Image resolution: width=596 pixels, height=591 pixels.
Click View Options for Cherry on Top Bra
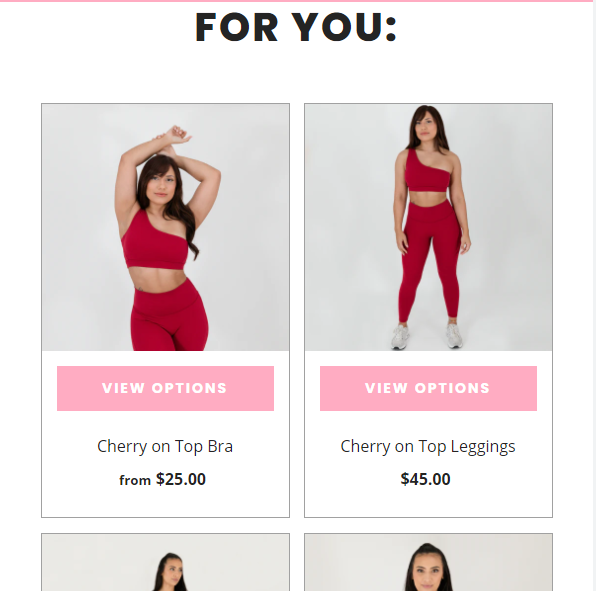pyautogui.click(x=165, y=388)
